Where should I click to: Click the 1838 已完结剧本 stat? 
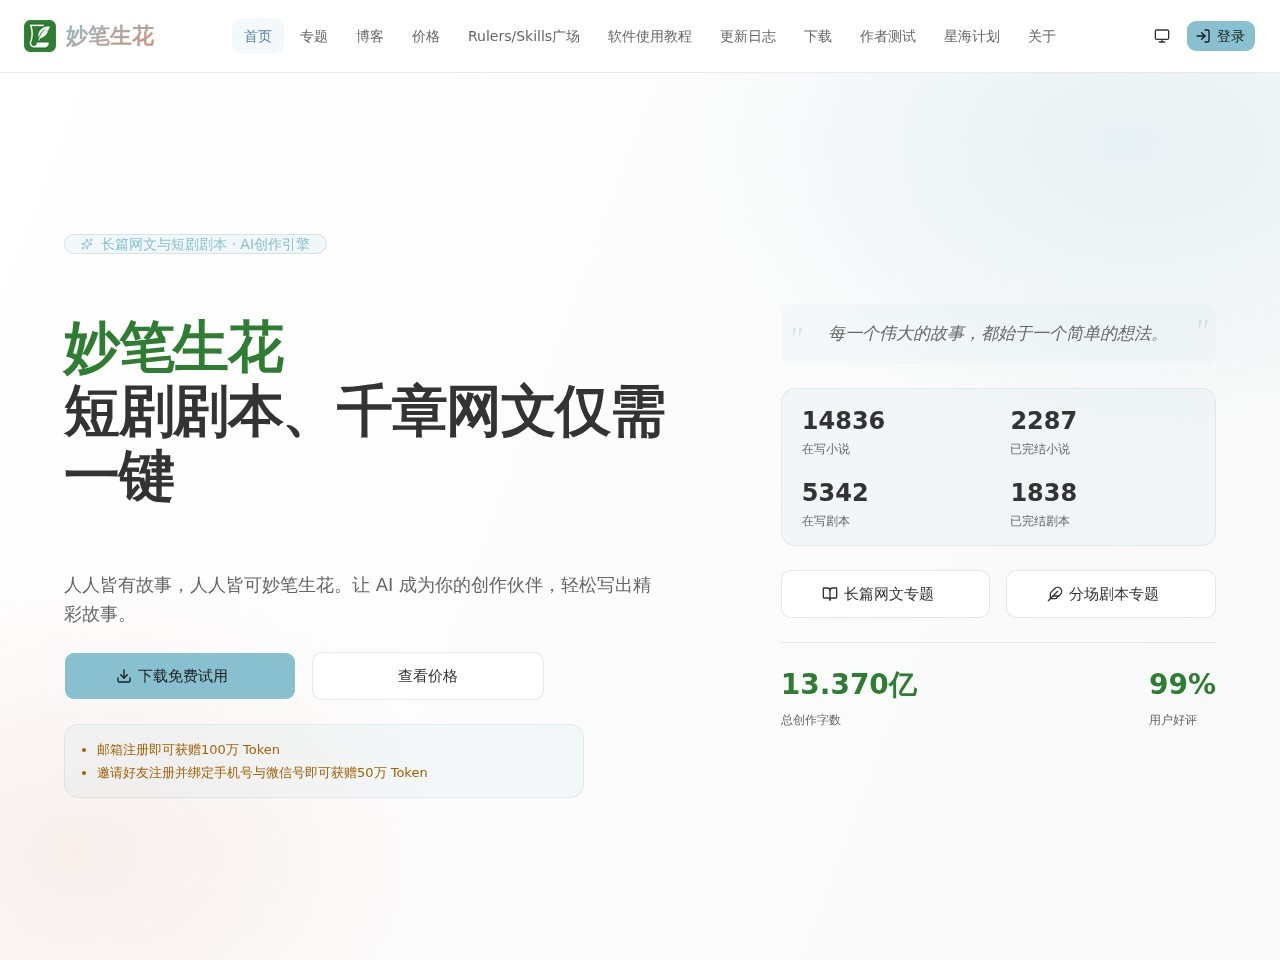click(x=1043, y=504)
